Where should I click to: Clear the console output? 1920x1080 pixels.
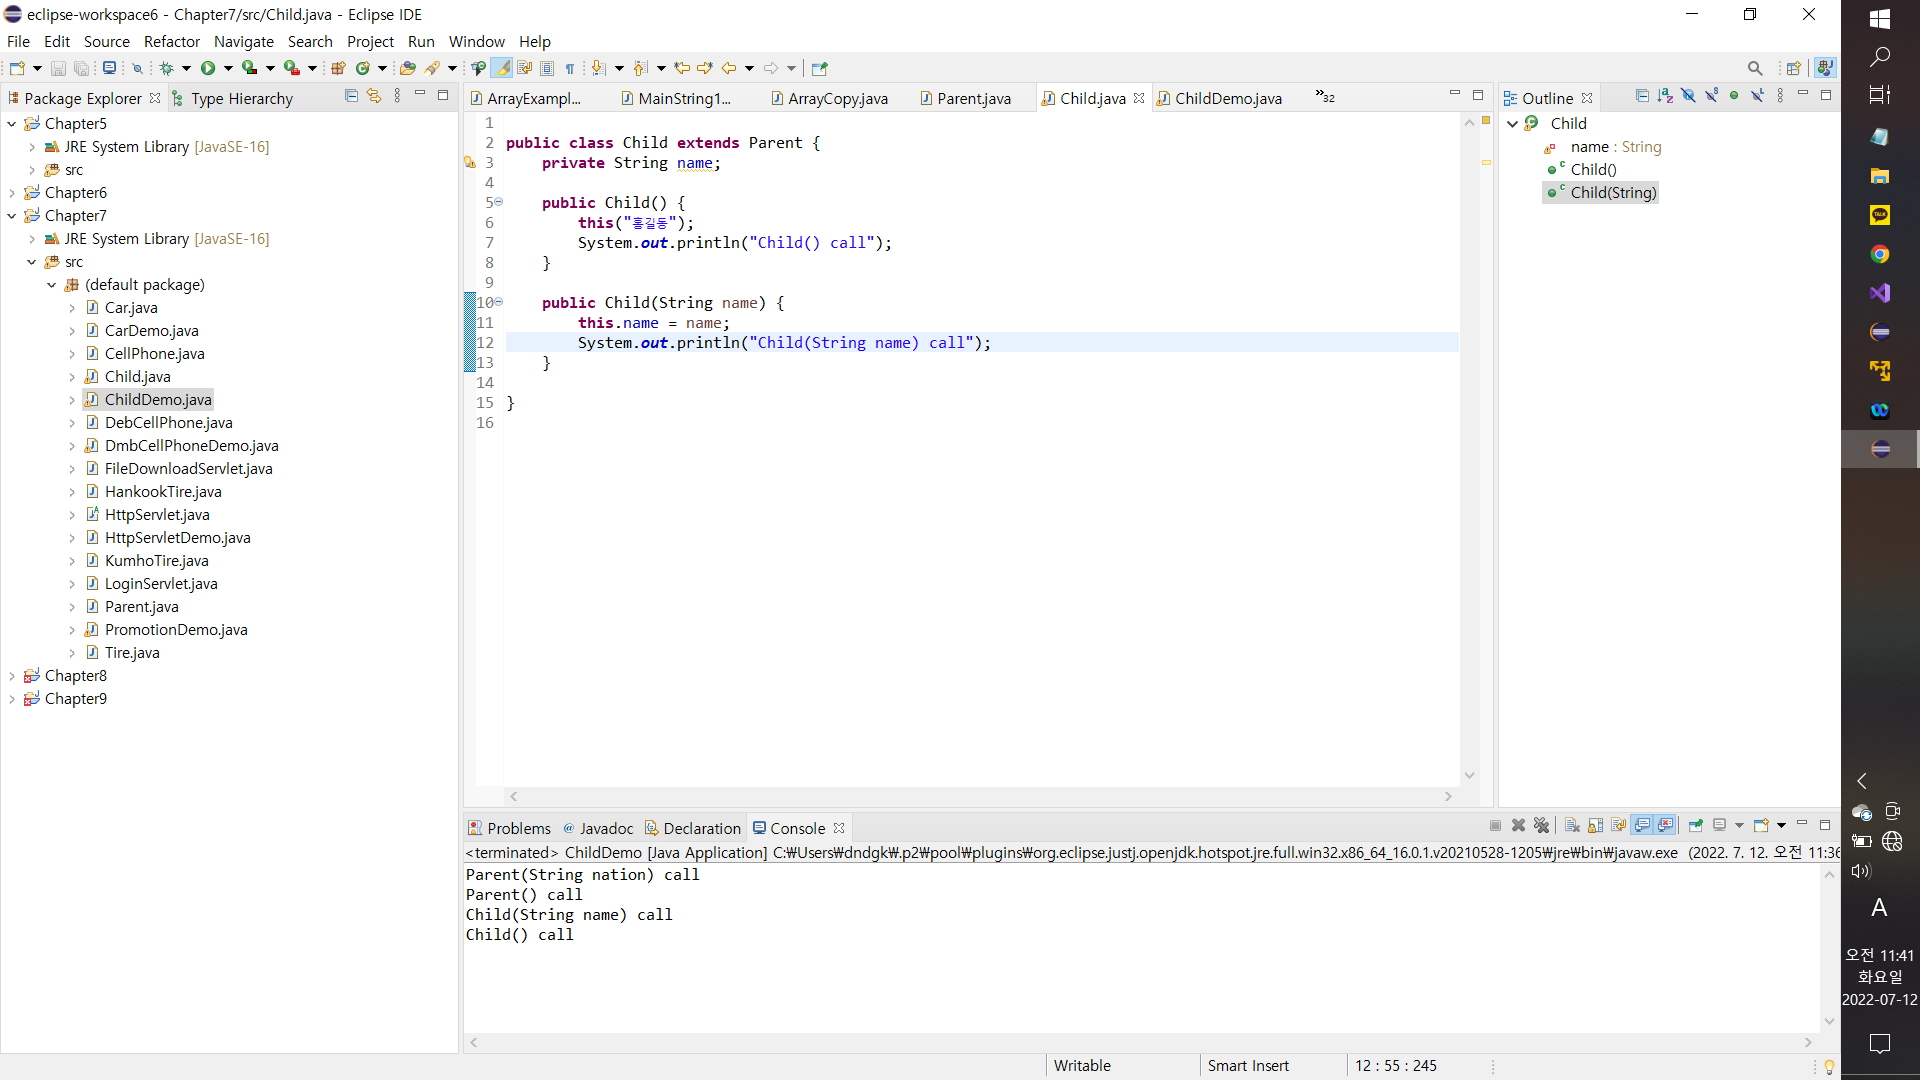[1572, 825]
